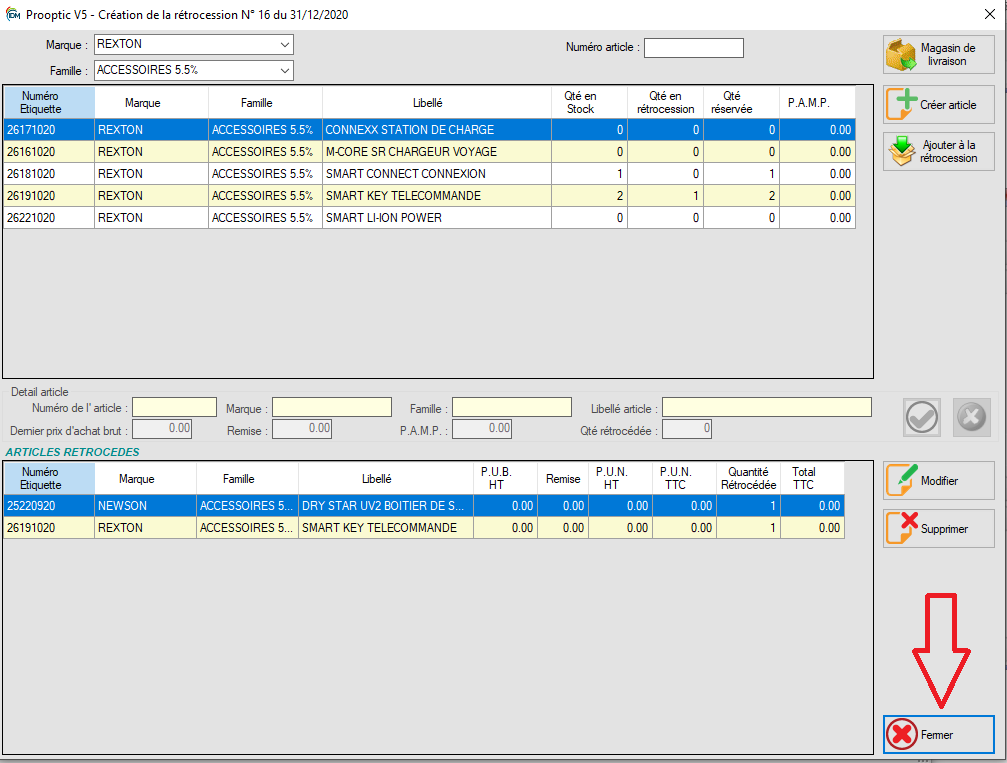Image resolution: width=1007 pixels, height=763 pixels.
Task: Click the grey checkmark validate icon
Action: [x=922, y=417]
